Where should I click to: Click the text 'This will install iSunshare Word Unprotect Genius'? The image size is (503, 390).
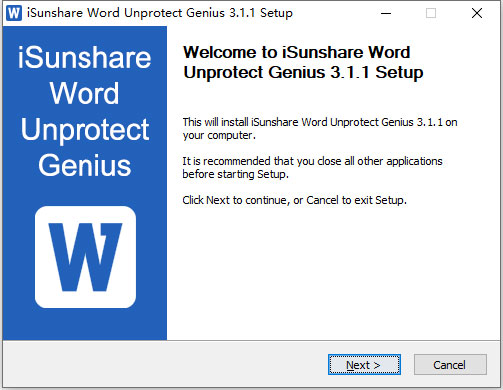pyautogui.click(x=298, y=122)
